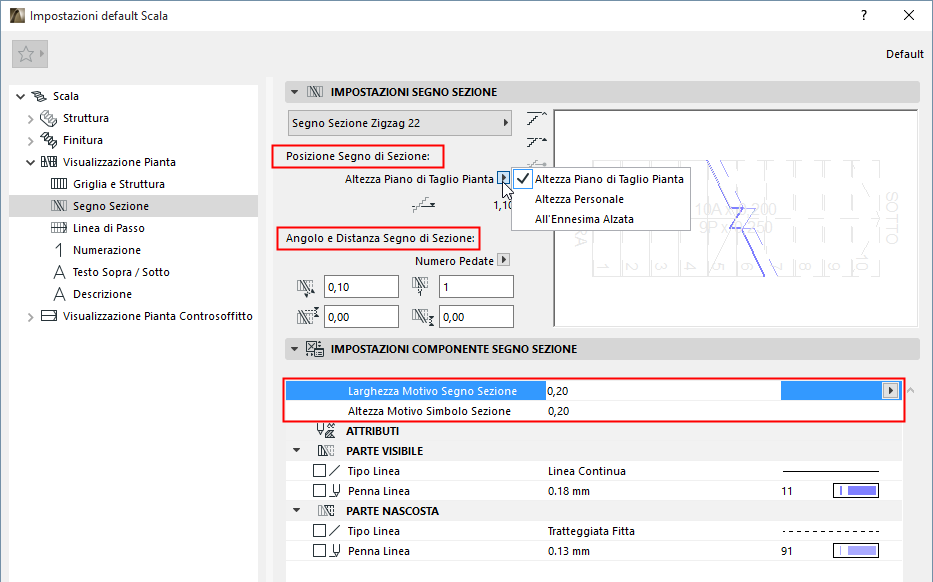Expand Visualizzazione Pianta Controsoffitto node
Screen dimensions: 933x582
pyautogui.click(x=30, y=317)
